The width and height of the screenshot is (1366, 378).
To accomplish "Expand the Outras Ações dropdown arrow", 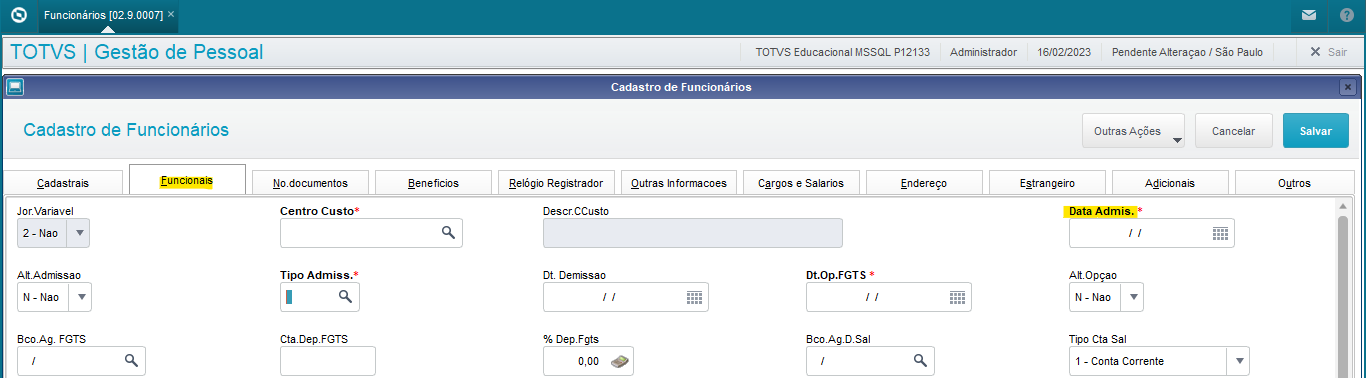I will coord(1177,140).
